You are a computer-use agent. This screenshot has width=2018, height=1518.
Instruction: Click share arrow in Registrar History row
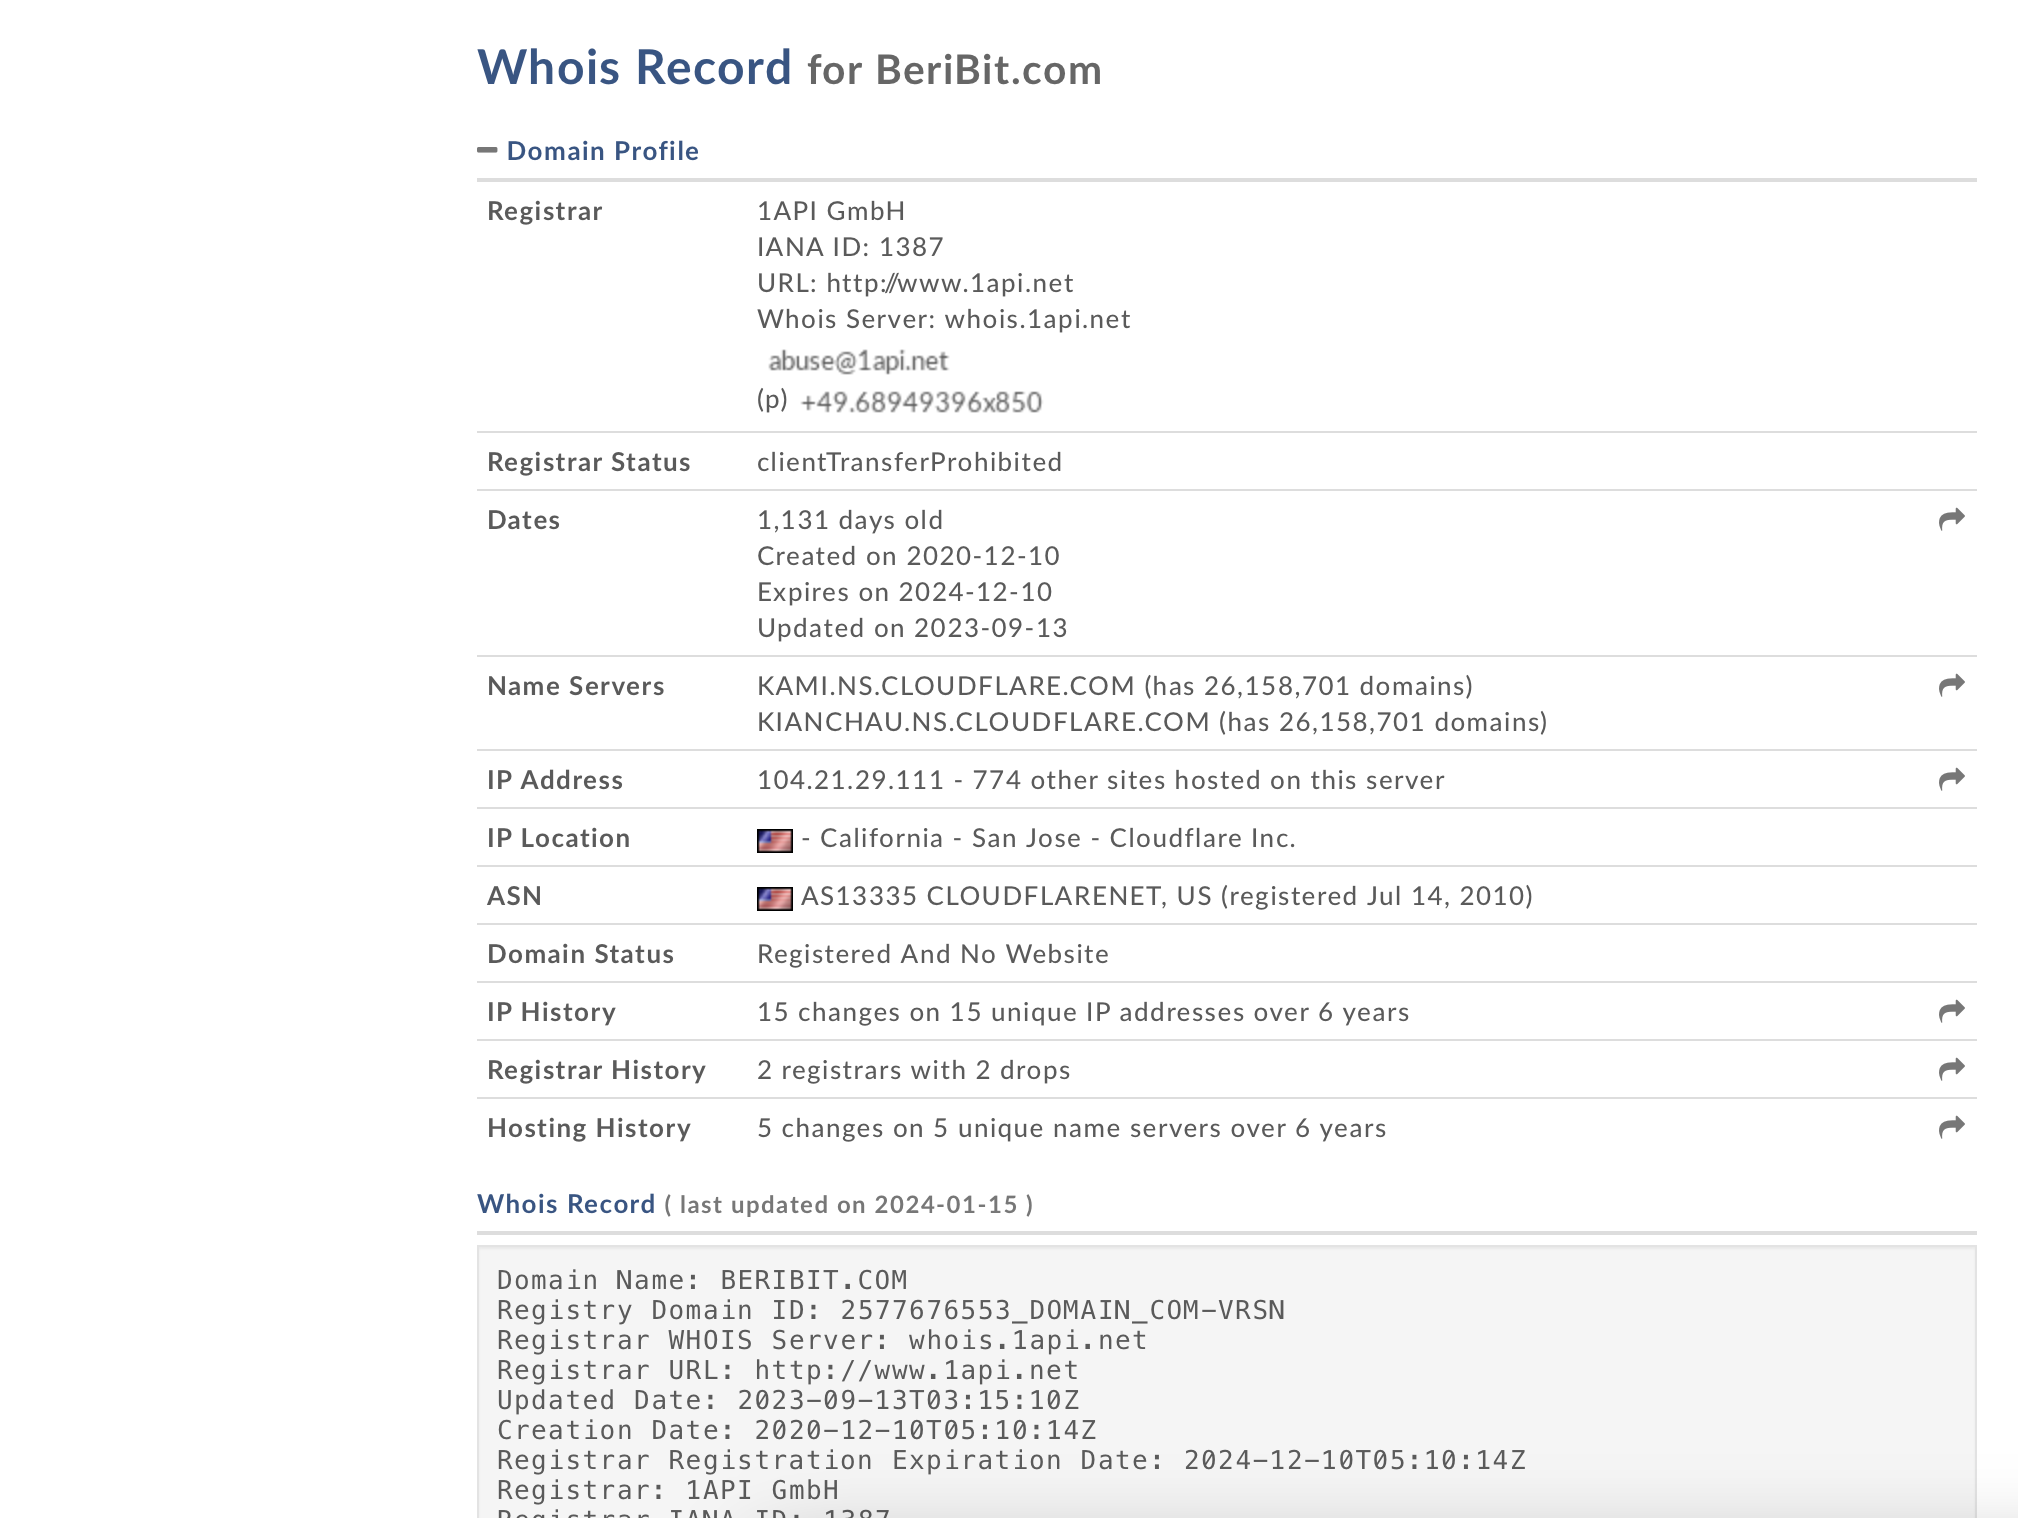(1951, 1069)
